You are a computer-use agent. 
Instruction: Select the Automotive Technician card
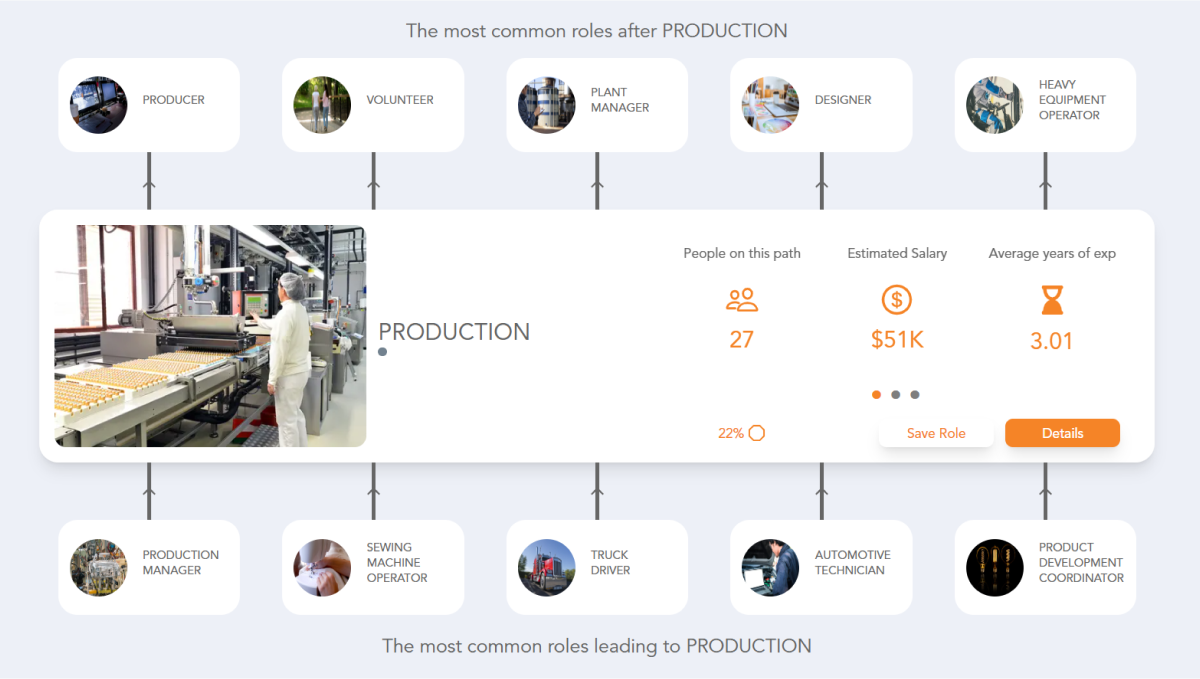820,567
